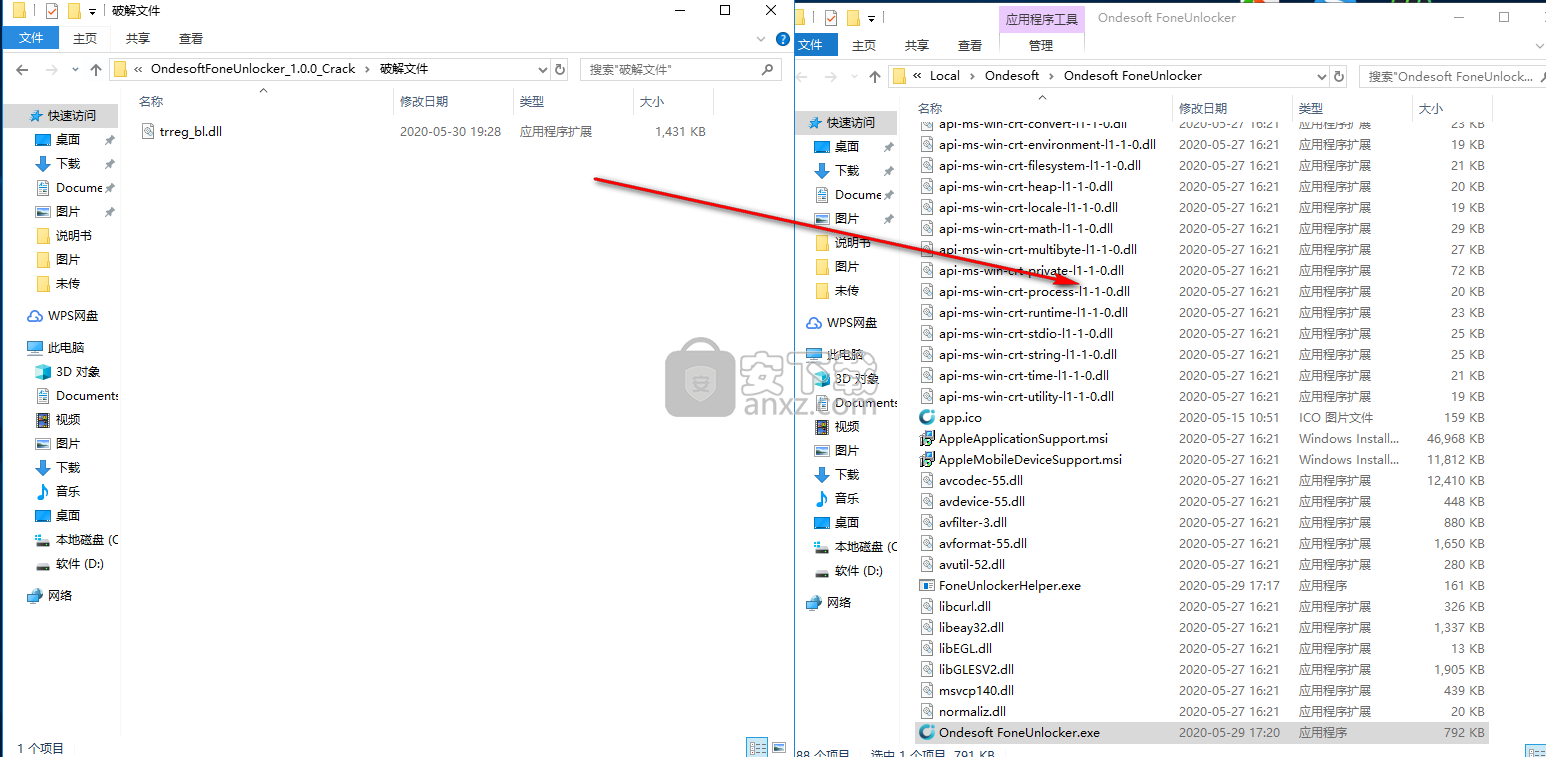This screenshot has width=1546, height=757.
Task: Open left quick access toolbar customize dropdown
Action: coord(93,12)
